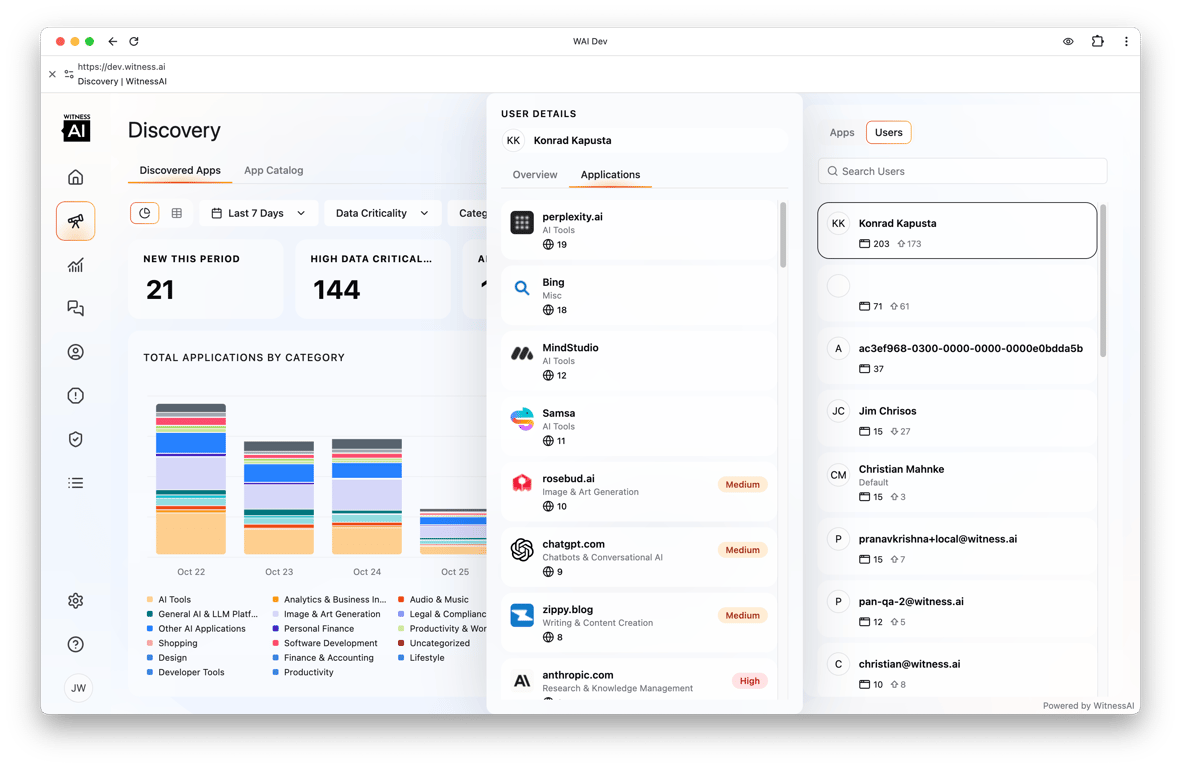Select the Discovery telescope sidebar icon

[75, 221]
